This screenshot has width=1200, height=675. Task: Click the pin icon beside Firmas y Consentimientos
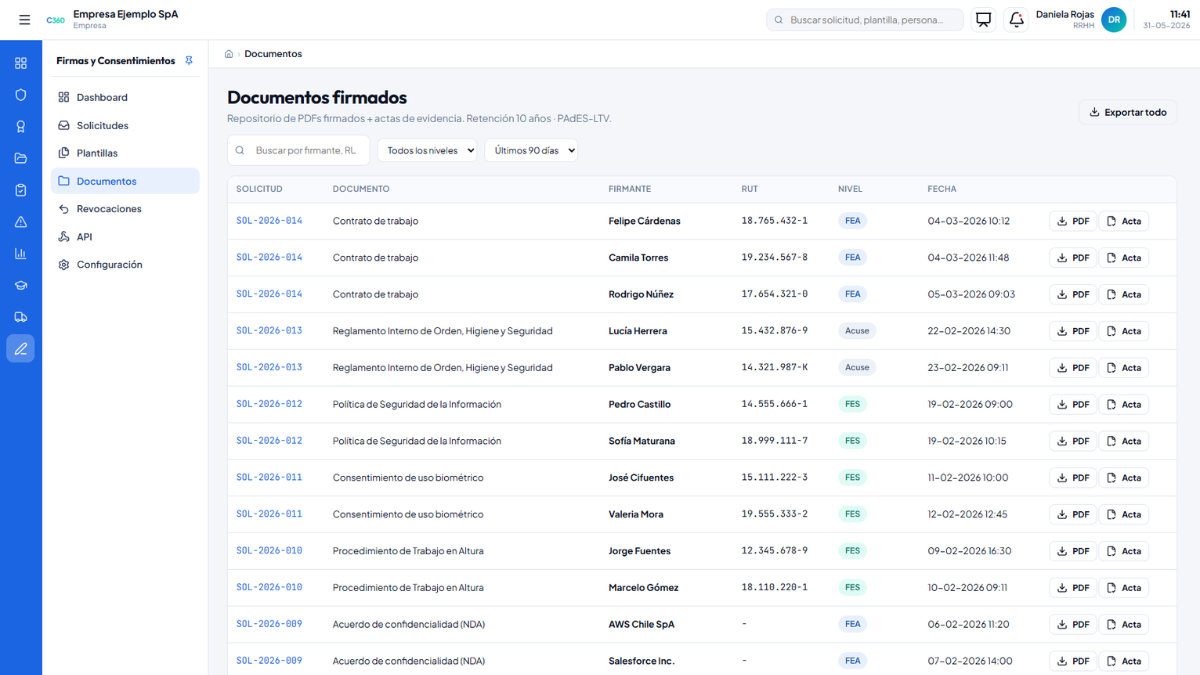pos(189,61)
